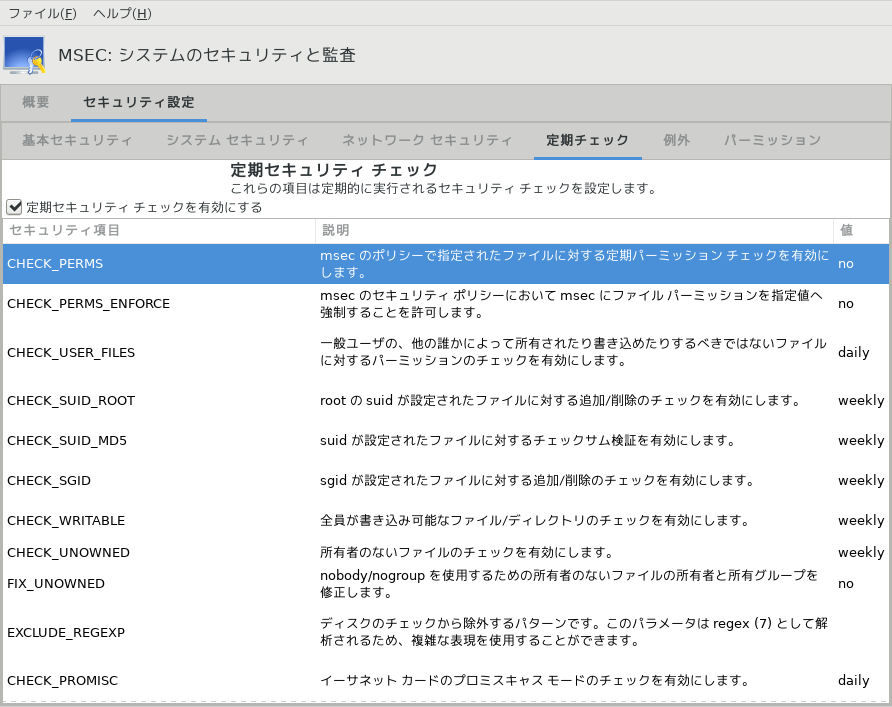Screen dimensions: 892x707
Task: Select the セキュリティ設定 tab
Action: point(139,102)
